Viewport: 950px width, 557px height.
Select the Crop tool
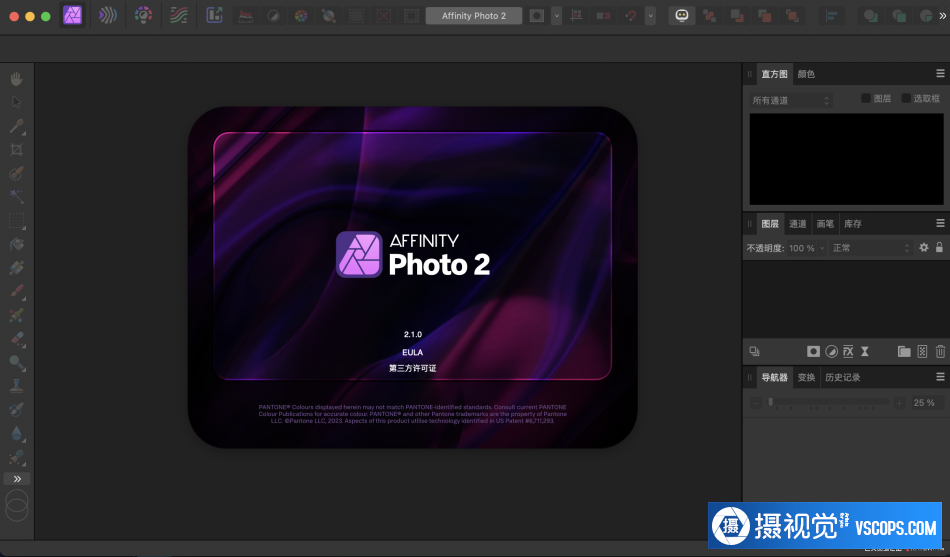point(16,150)
